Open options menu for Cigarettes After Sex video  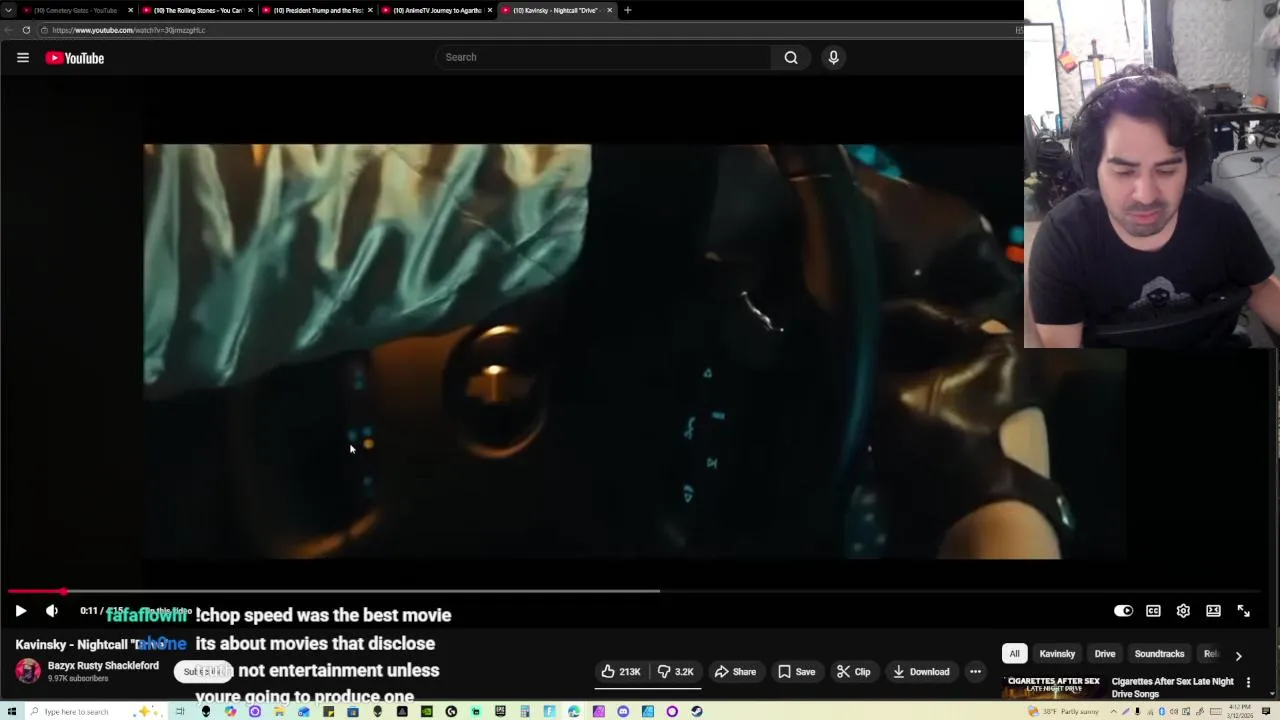1248,683
